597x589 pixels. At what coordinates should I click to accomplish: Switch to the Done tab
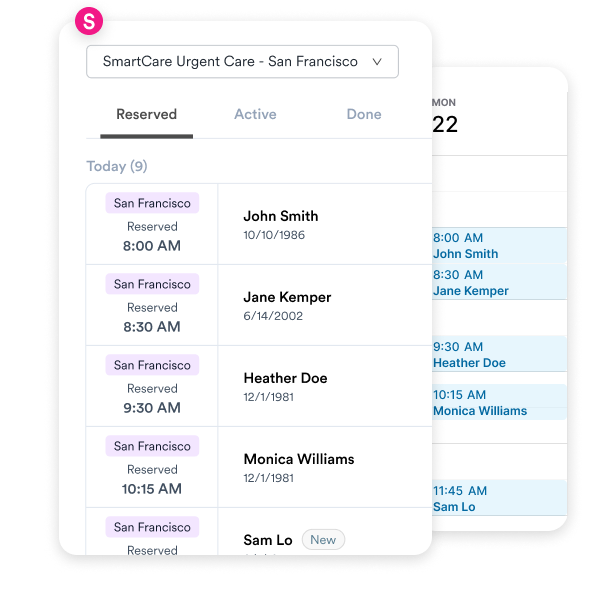(x=364, y=115)
